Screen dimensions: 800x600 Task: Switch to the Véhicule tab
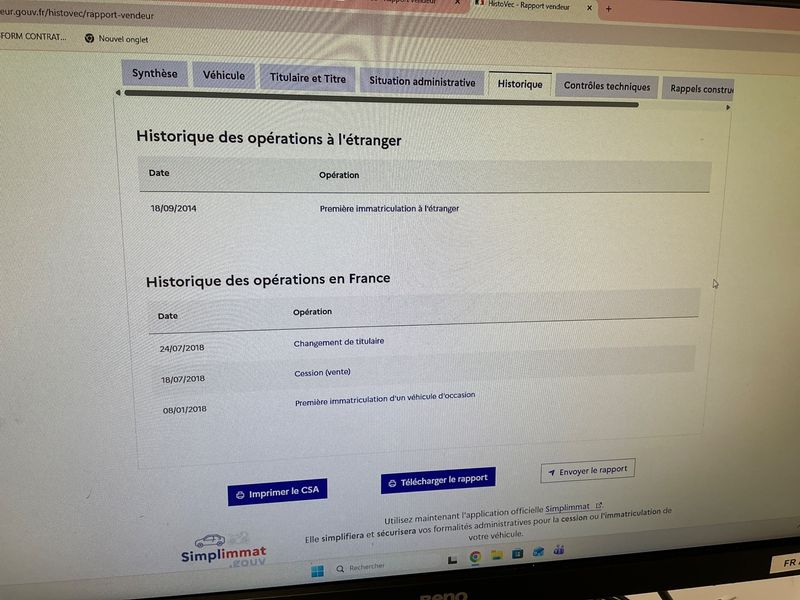(223, 76)
